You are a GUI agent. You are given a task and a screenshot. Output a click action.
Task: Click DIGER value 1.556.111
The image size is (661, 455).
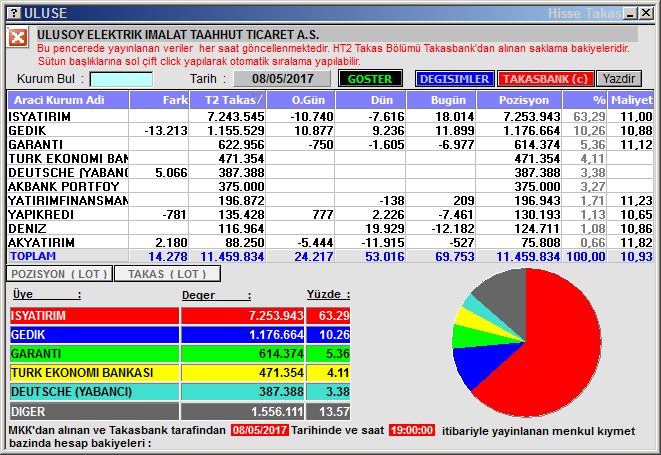277,412
